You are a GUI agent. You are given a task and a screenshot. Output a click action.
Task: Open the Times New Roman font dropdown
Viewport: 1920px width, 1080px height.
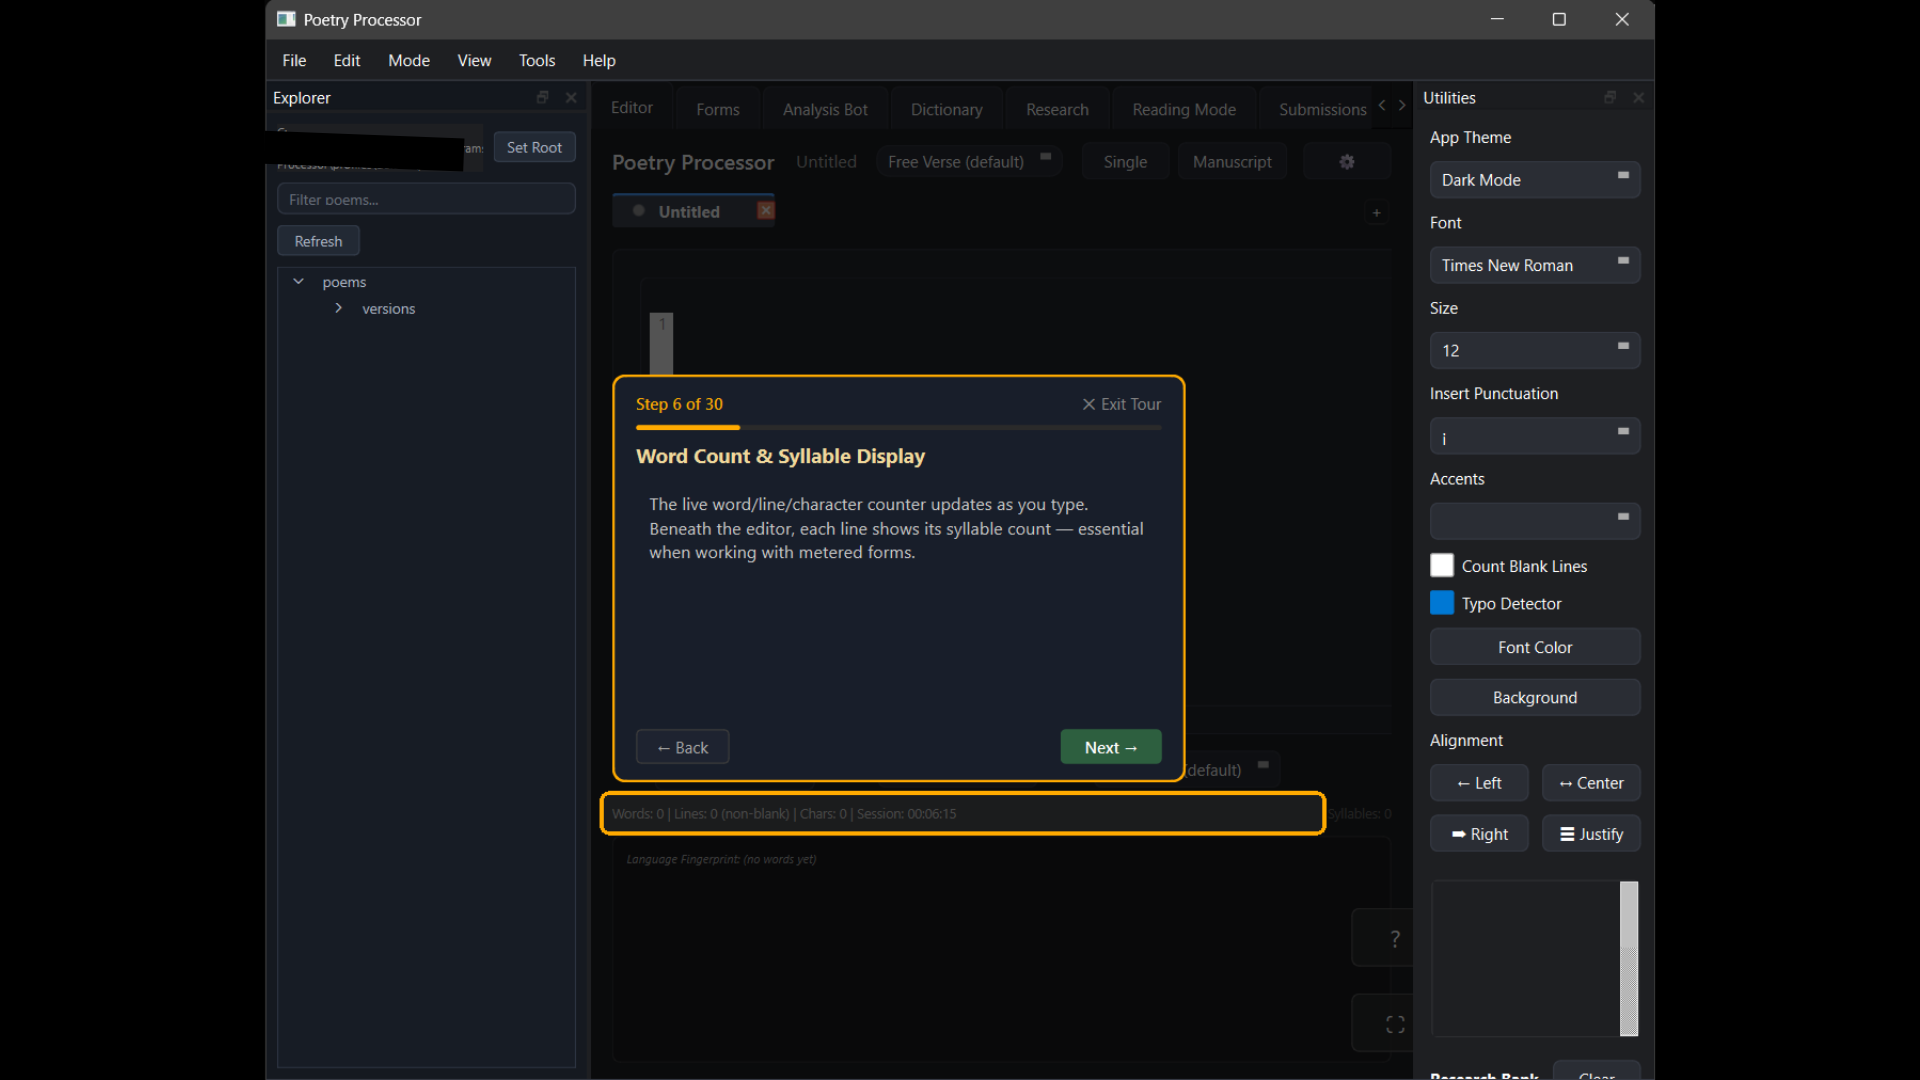click(x=1534, y=265)
